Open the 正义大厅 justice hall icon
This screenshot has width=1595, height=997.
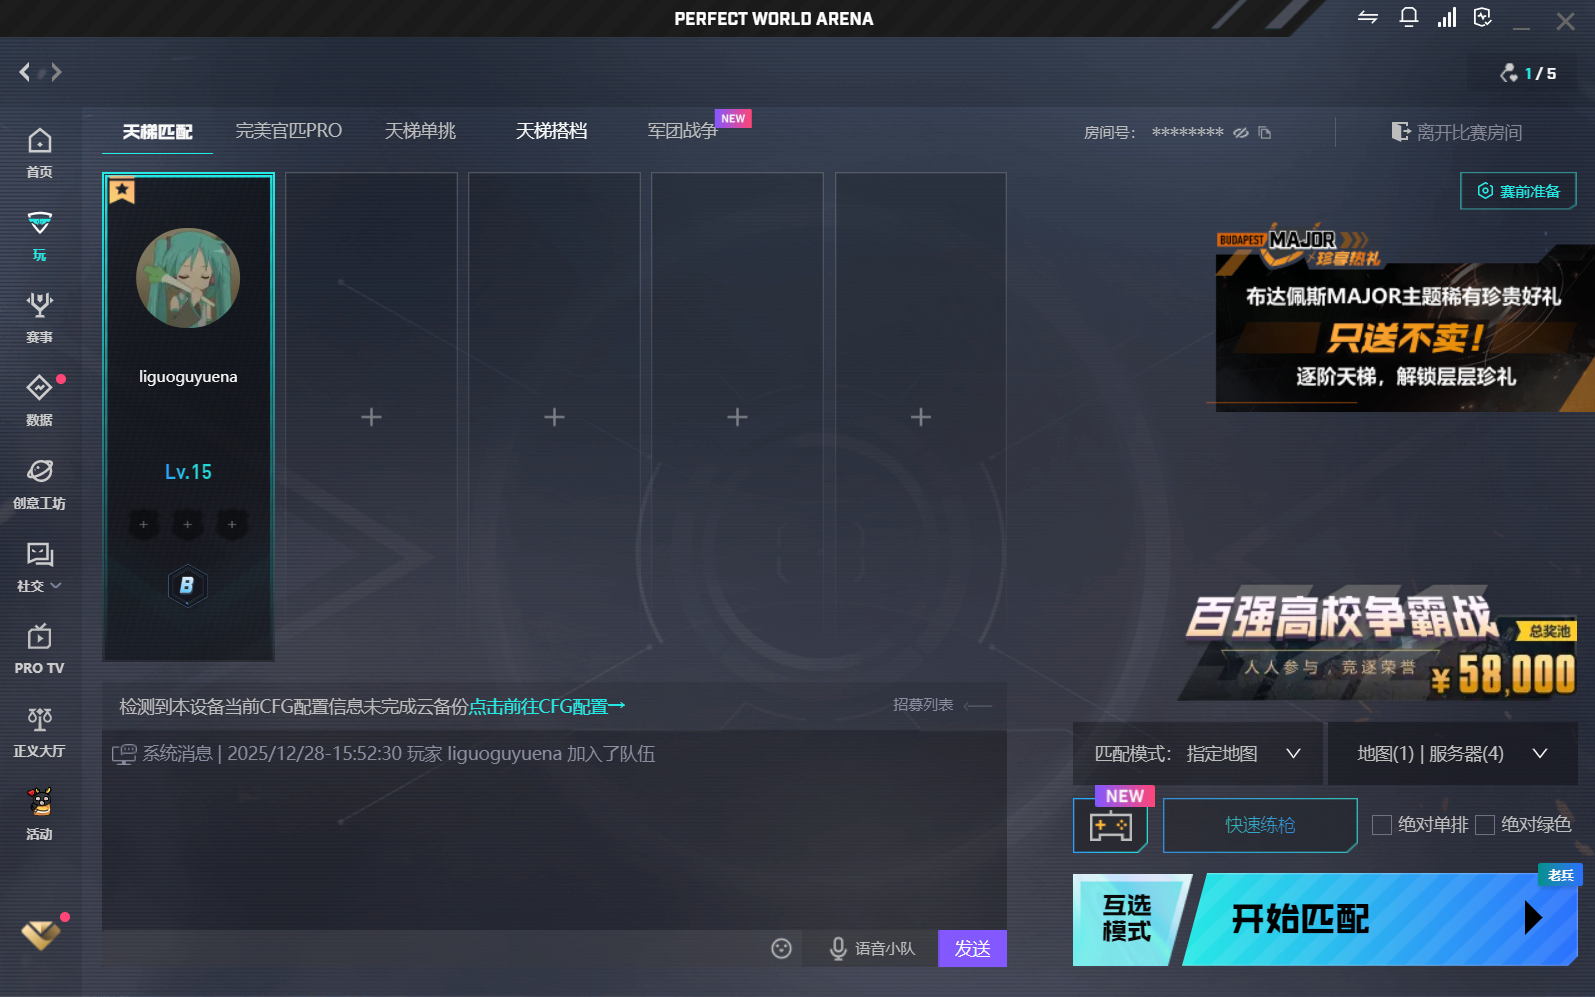(39, 730)
